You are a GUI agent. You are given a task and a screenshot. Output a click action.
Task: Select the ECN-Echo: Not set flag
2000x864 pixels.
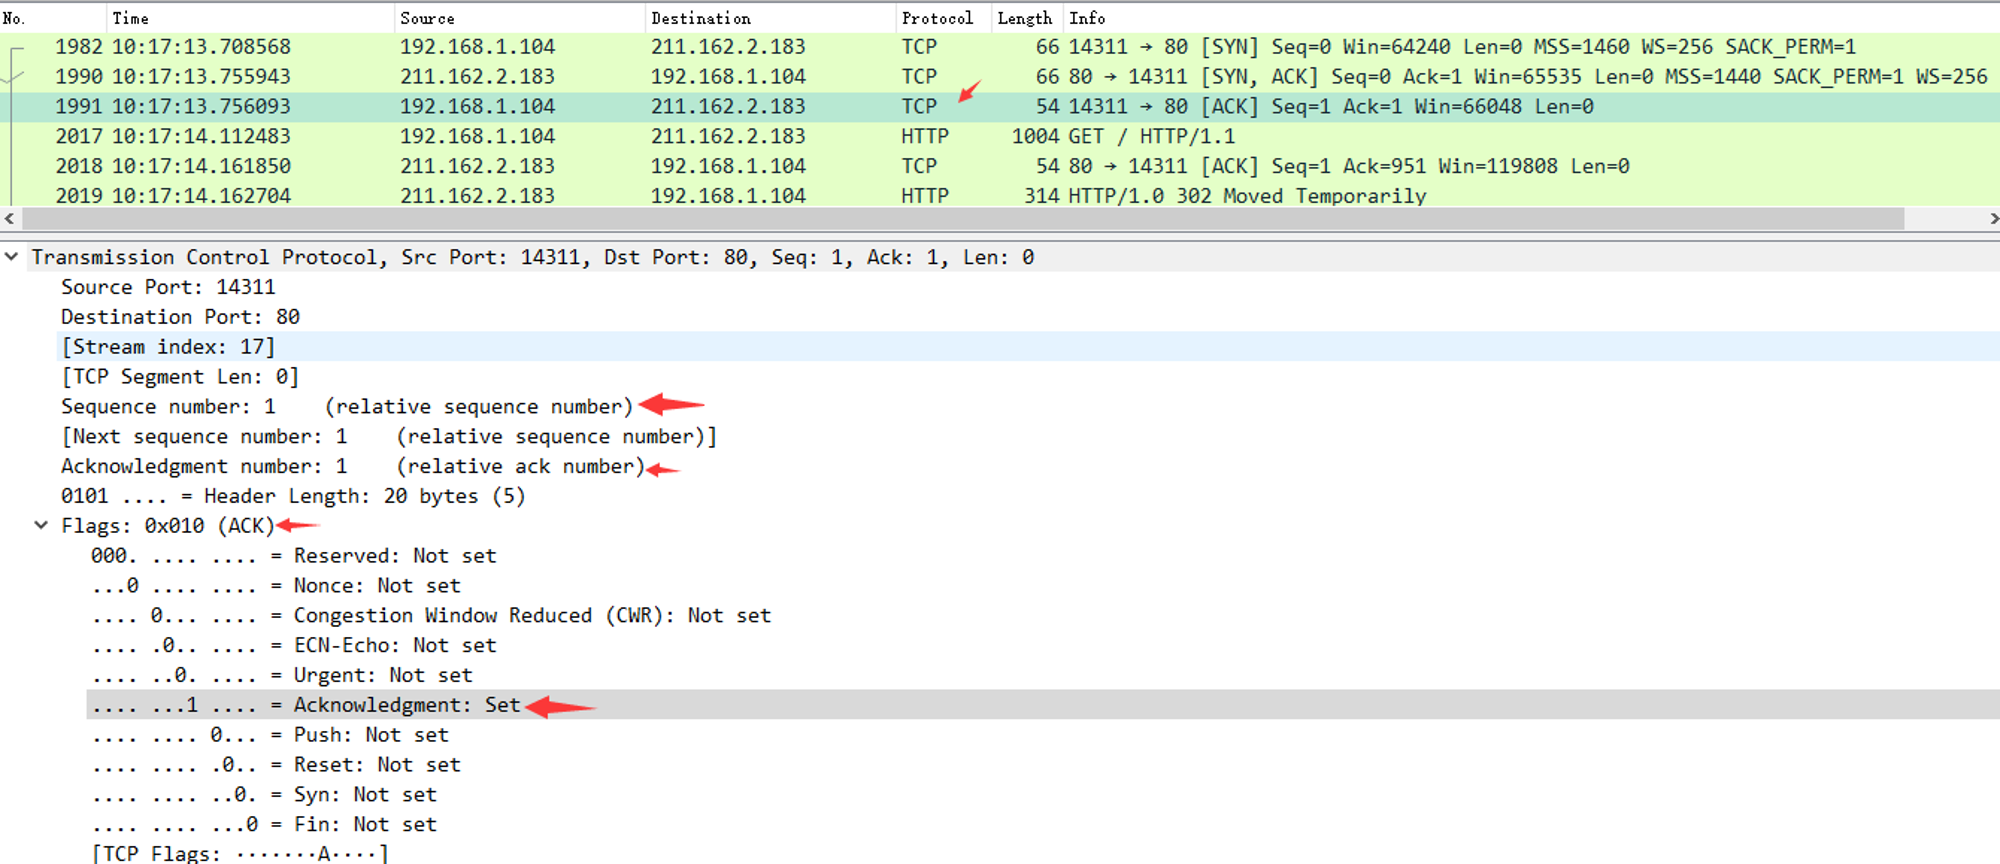pyautogui.click(x=294, y=646)
